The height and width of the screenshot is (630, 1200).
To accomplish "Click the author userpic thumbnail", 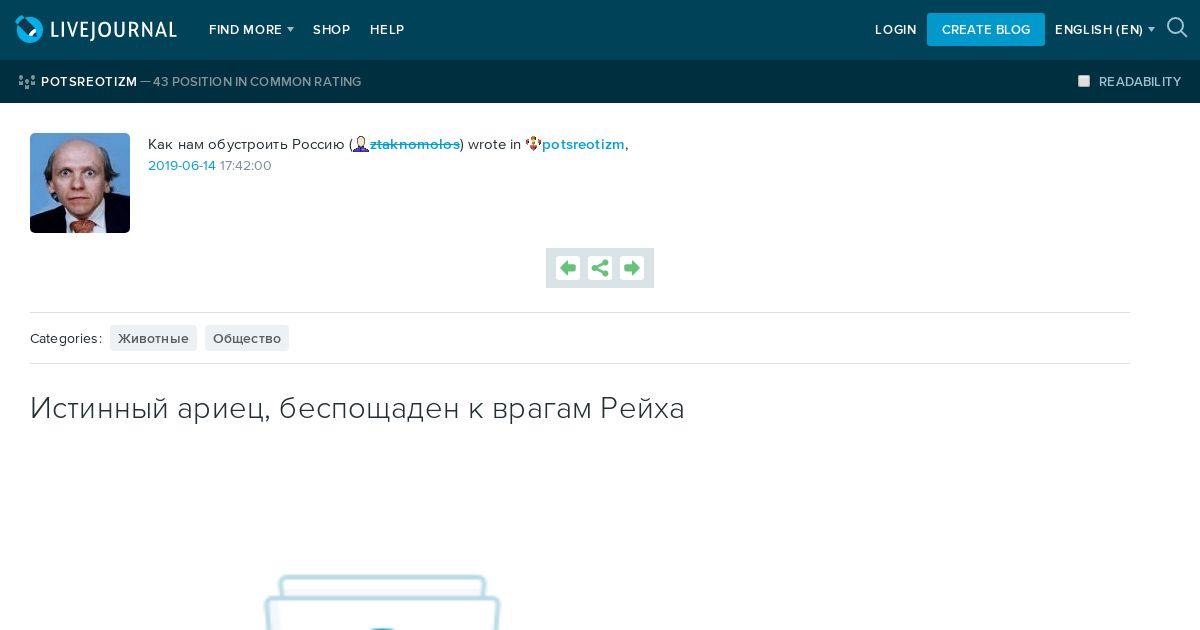I will (80, 183).
